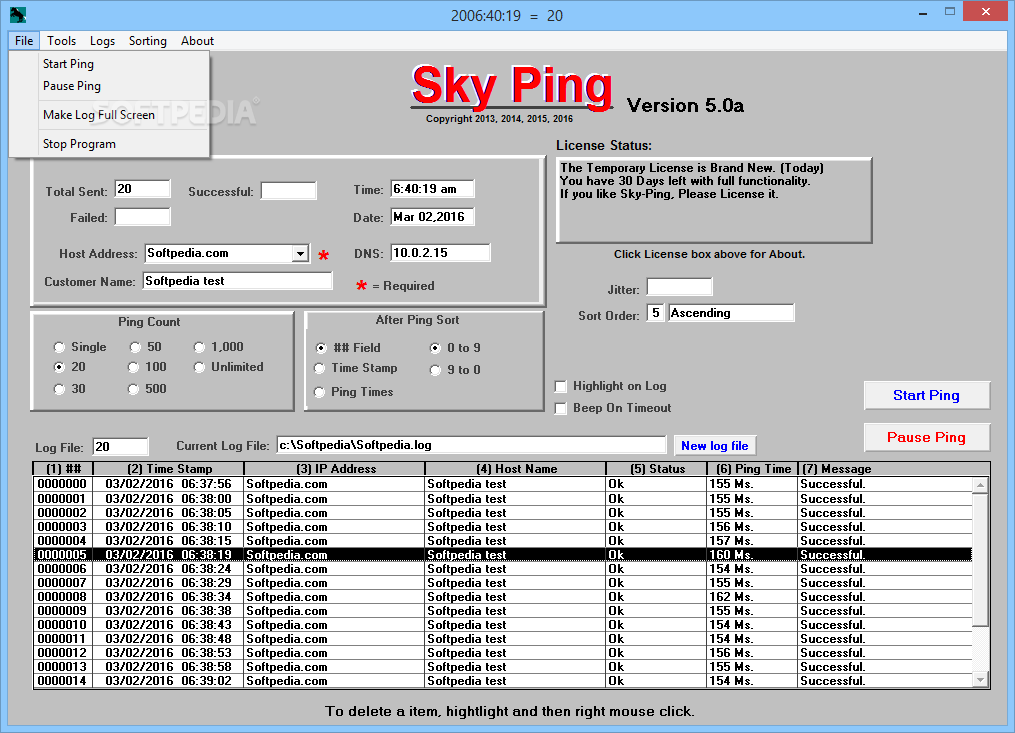1015x733 pixels.
Task: Click the Current Log File path field
Action: 471,445
